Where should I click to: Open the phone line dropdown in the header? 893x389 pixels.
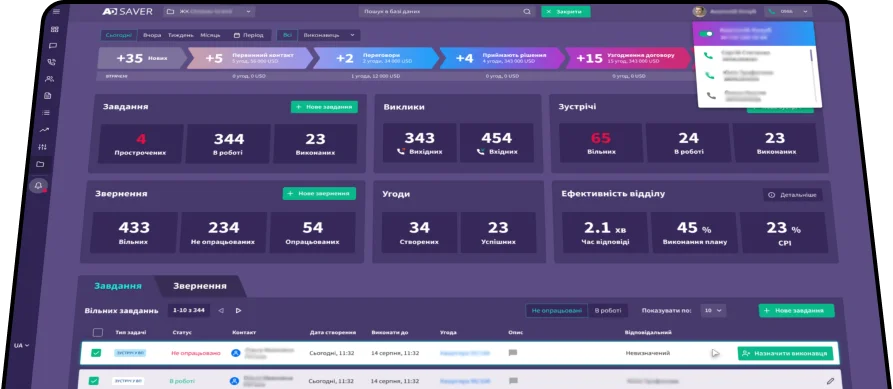point(788,11)
